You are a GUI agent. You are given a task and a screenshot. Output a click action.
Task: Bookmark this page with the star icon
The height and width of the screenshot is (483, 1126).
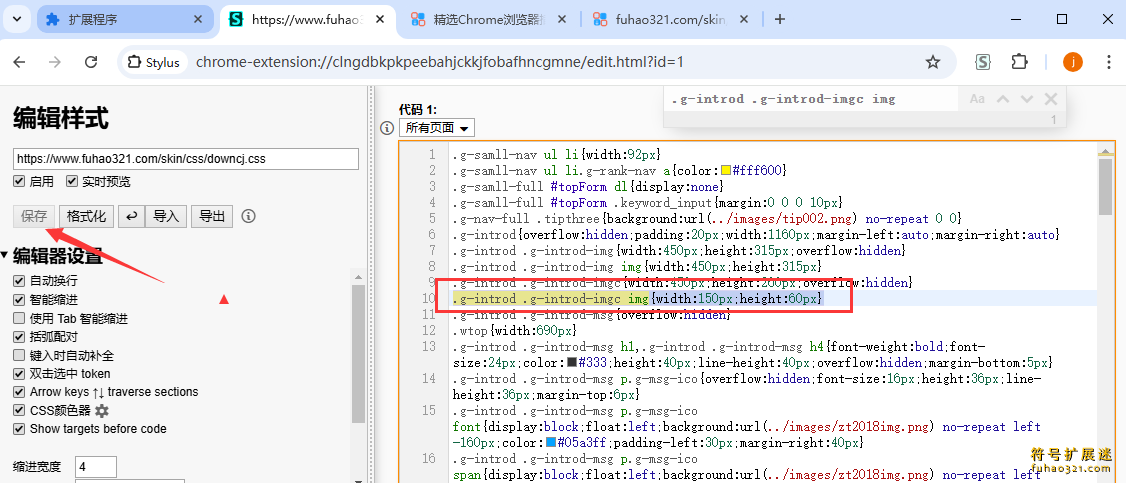point(933,62)
